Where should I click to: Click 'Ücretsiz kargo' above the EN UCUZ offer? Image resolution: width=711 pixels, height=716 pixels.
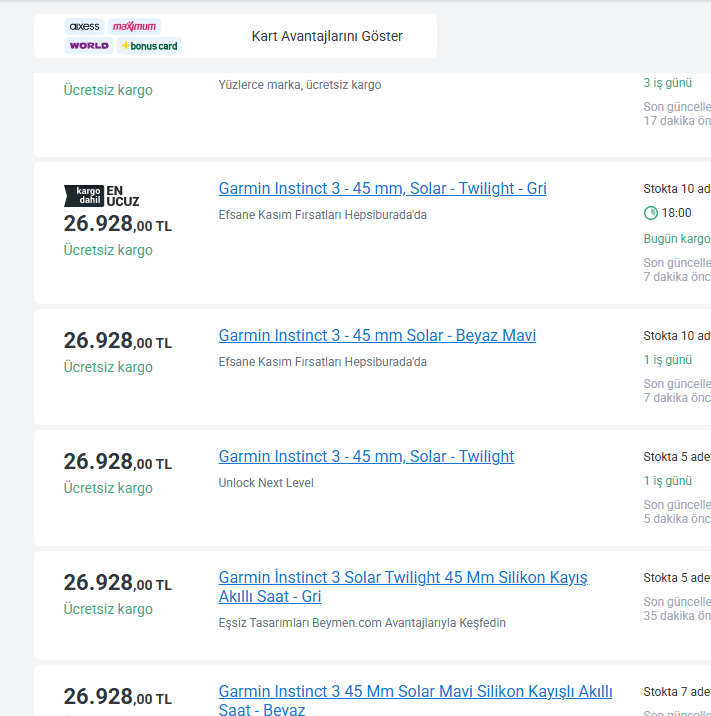(108, 90)
